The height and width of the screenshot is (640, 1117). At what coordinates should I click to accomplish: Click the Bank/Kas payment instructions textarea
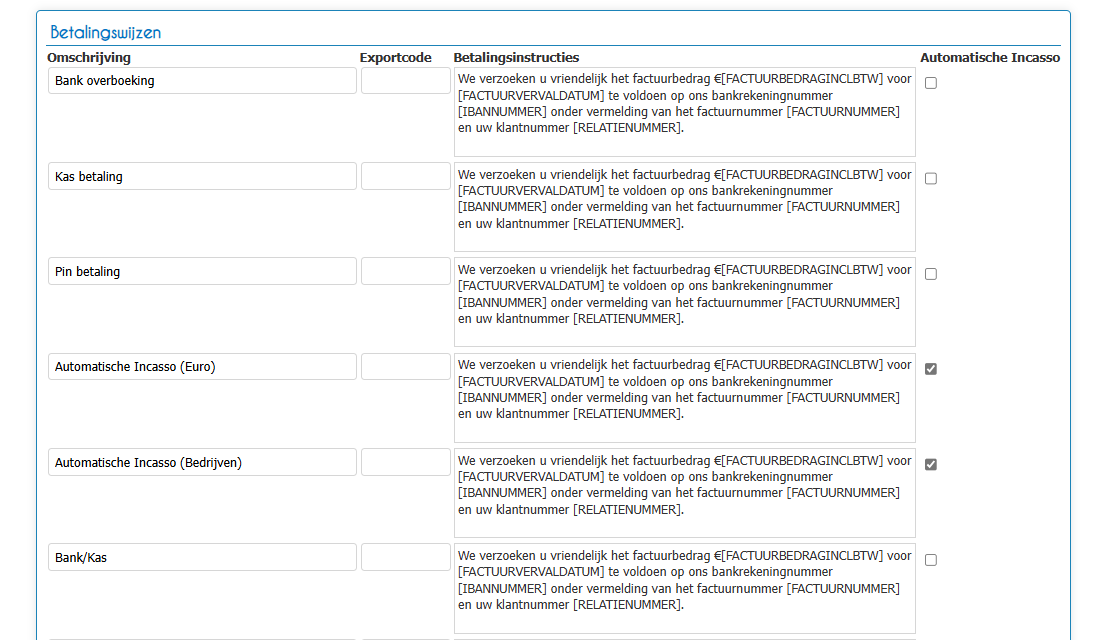pos(685,589)
